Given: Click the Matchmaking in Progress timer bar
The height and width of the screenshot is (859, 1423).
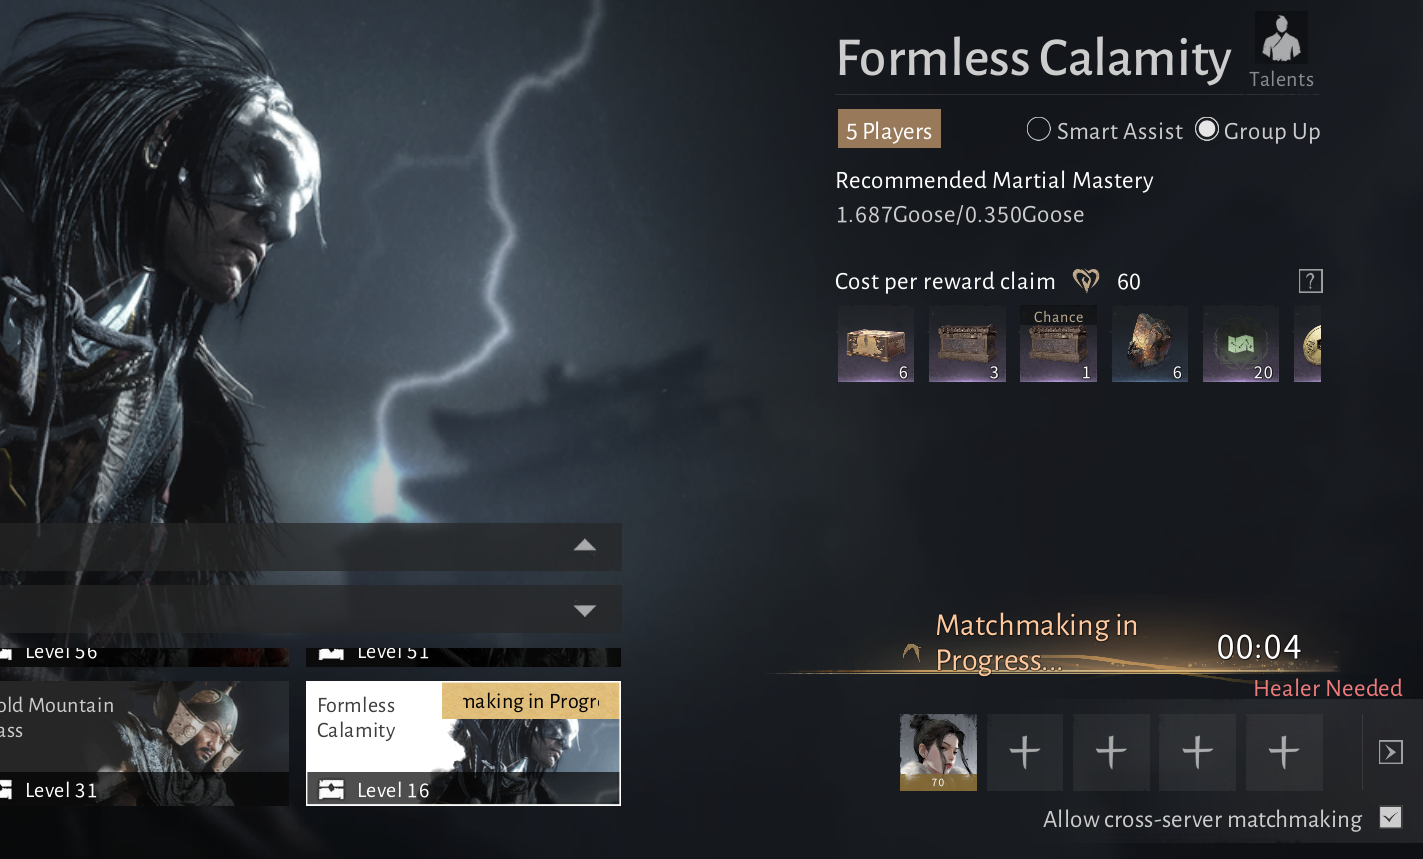Looking at the screenshot, I should click(x=1100, y=645).
